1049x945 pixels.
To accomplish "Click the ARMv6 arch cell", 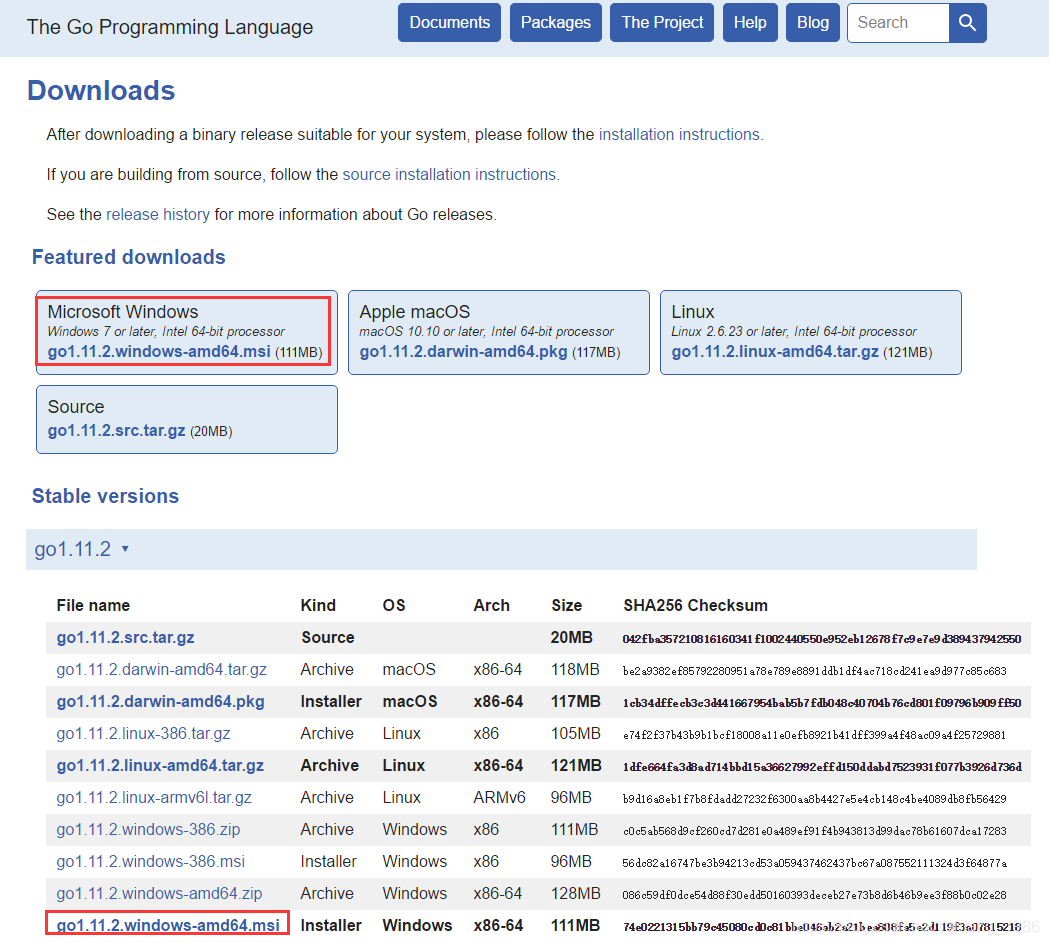I will (499, 798).
